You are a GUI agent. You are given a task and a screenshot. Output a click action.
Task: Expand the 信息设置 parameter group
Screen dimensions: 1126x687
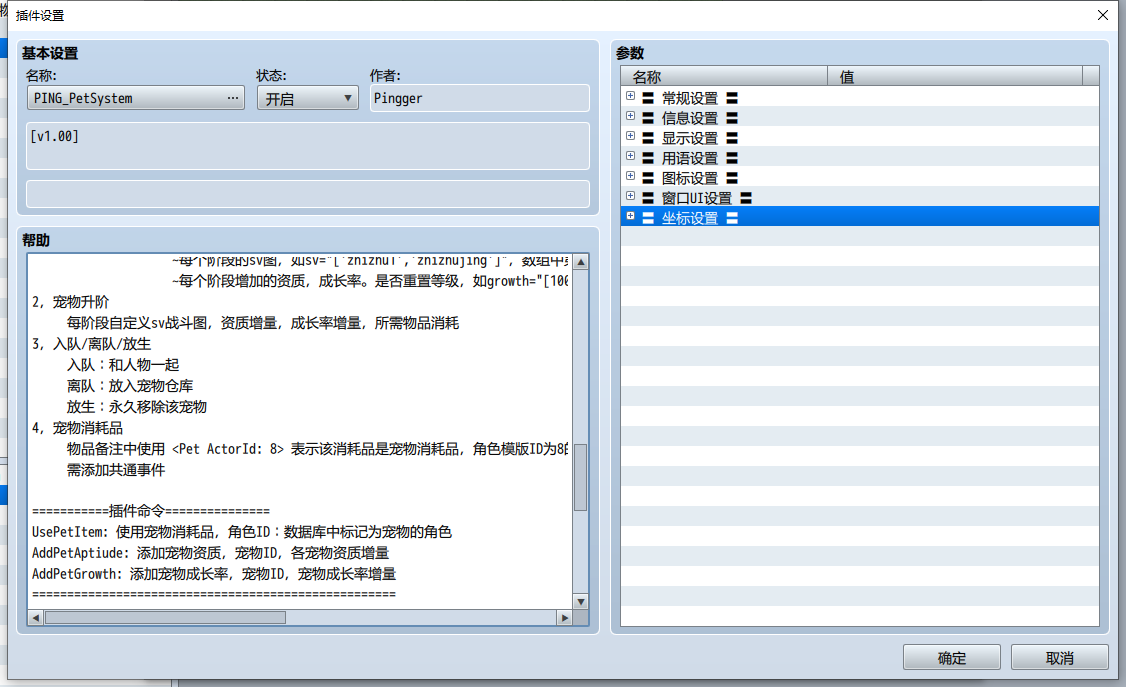[630, 116]
